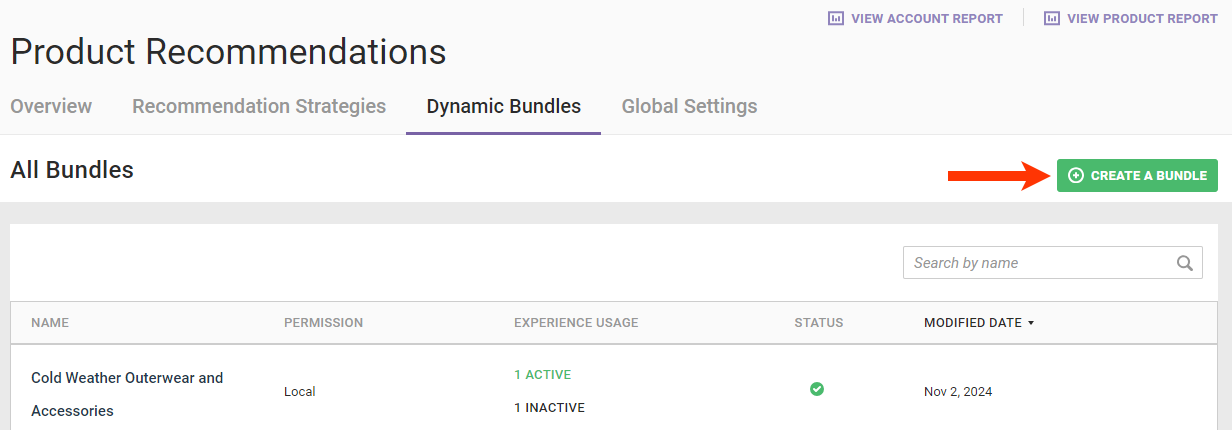Click the 1 Inactive experience usage label
The width and height of the screenshot is (1232, 430).
click(x=549, y=408)
